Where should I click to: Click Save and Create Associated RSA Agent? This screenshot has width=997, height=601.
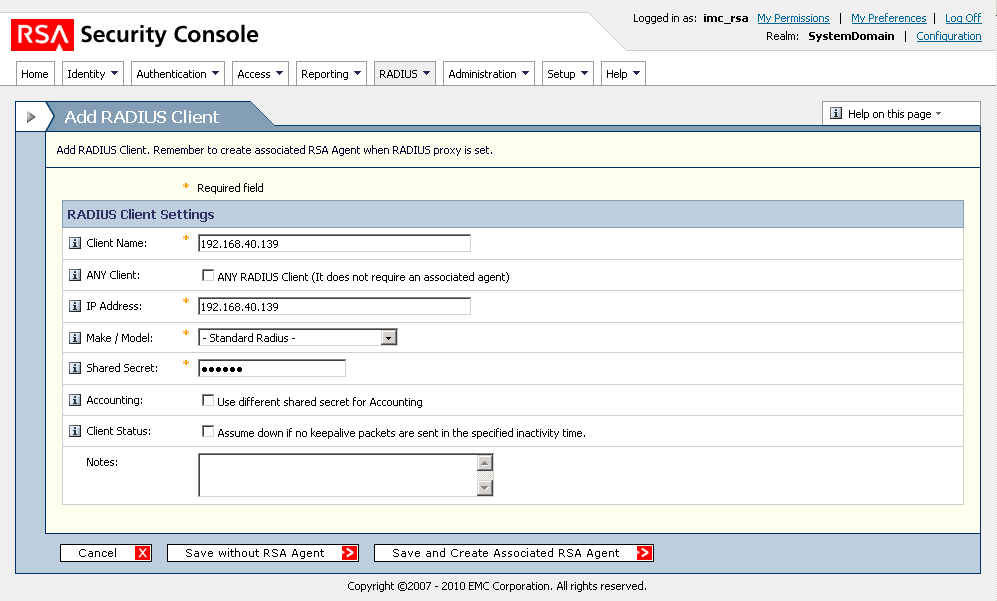click(x=514, y=553)
